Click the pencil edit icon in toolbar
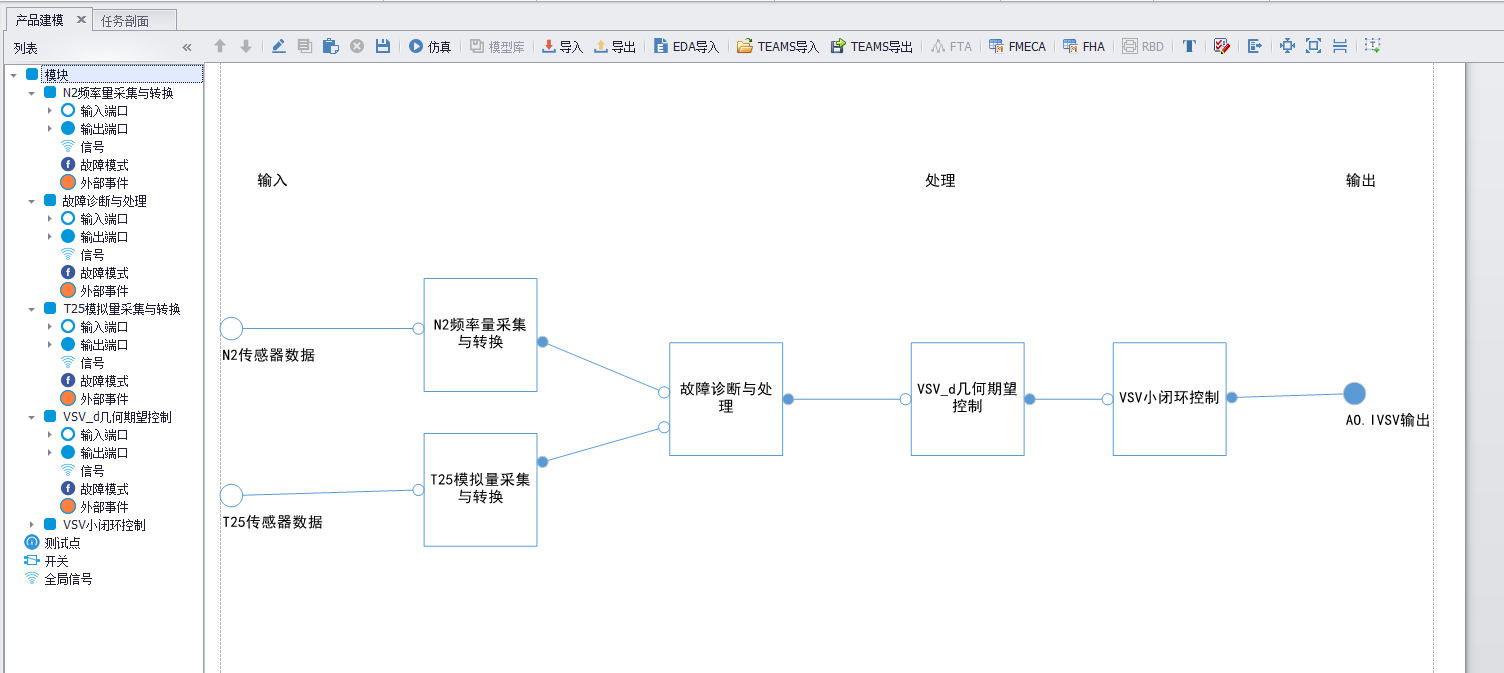 pyautogui.click(x=279, y=46)
